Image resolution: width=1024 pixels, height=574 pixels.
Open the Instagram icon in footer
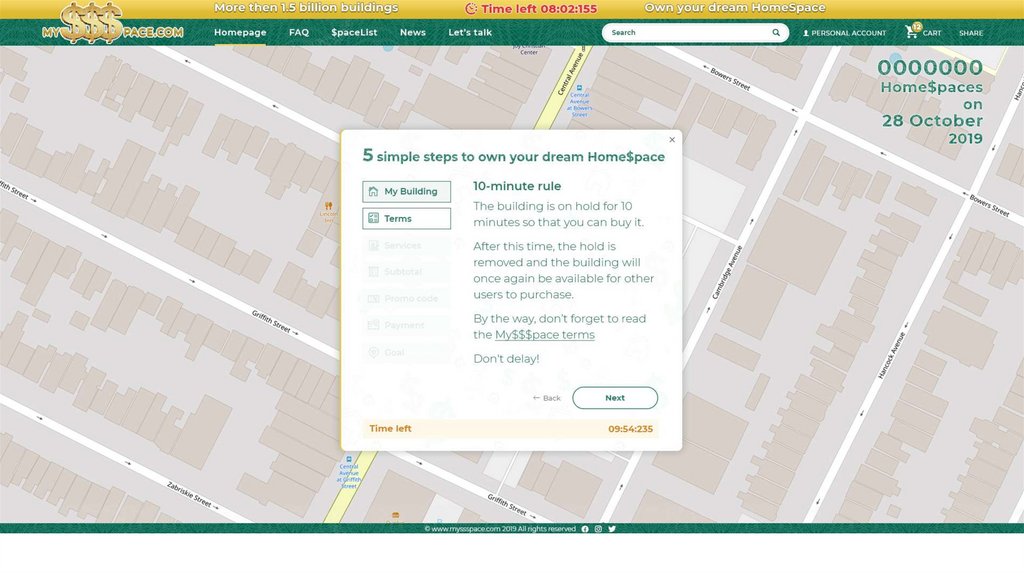pos(598,529)
